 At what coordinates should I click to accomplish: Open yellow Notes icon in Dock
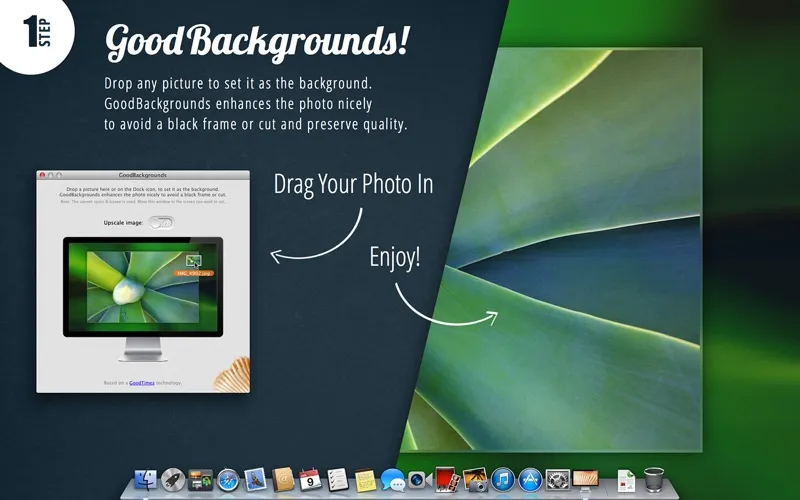[365, 480]
